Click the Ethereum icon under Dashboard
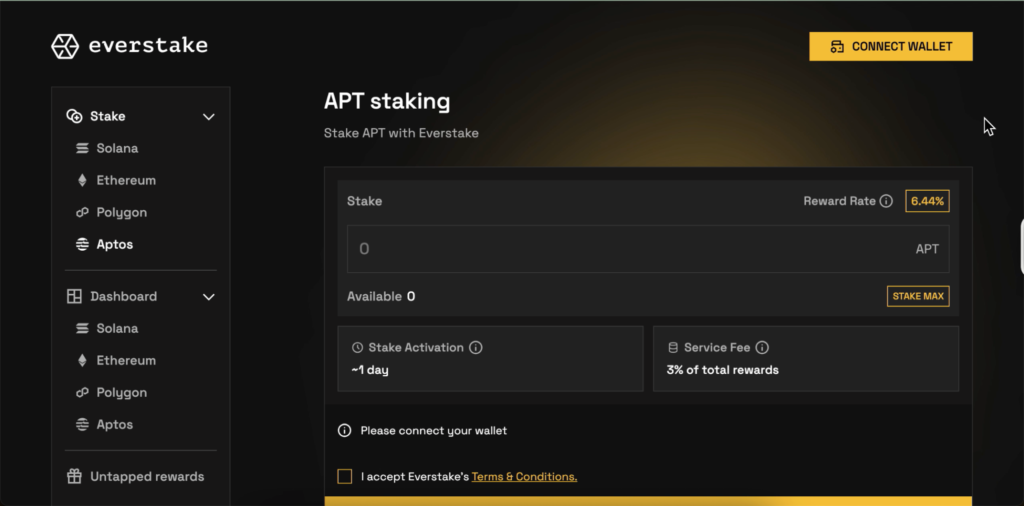This screenshot has height=506, width=1024. (82, 360)
